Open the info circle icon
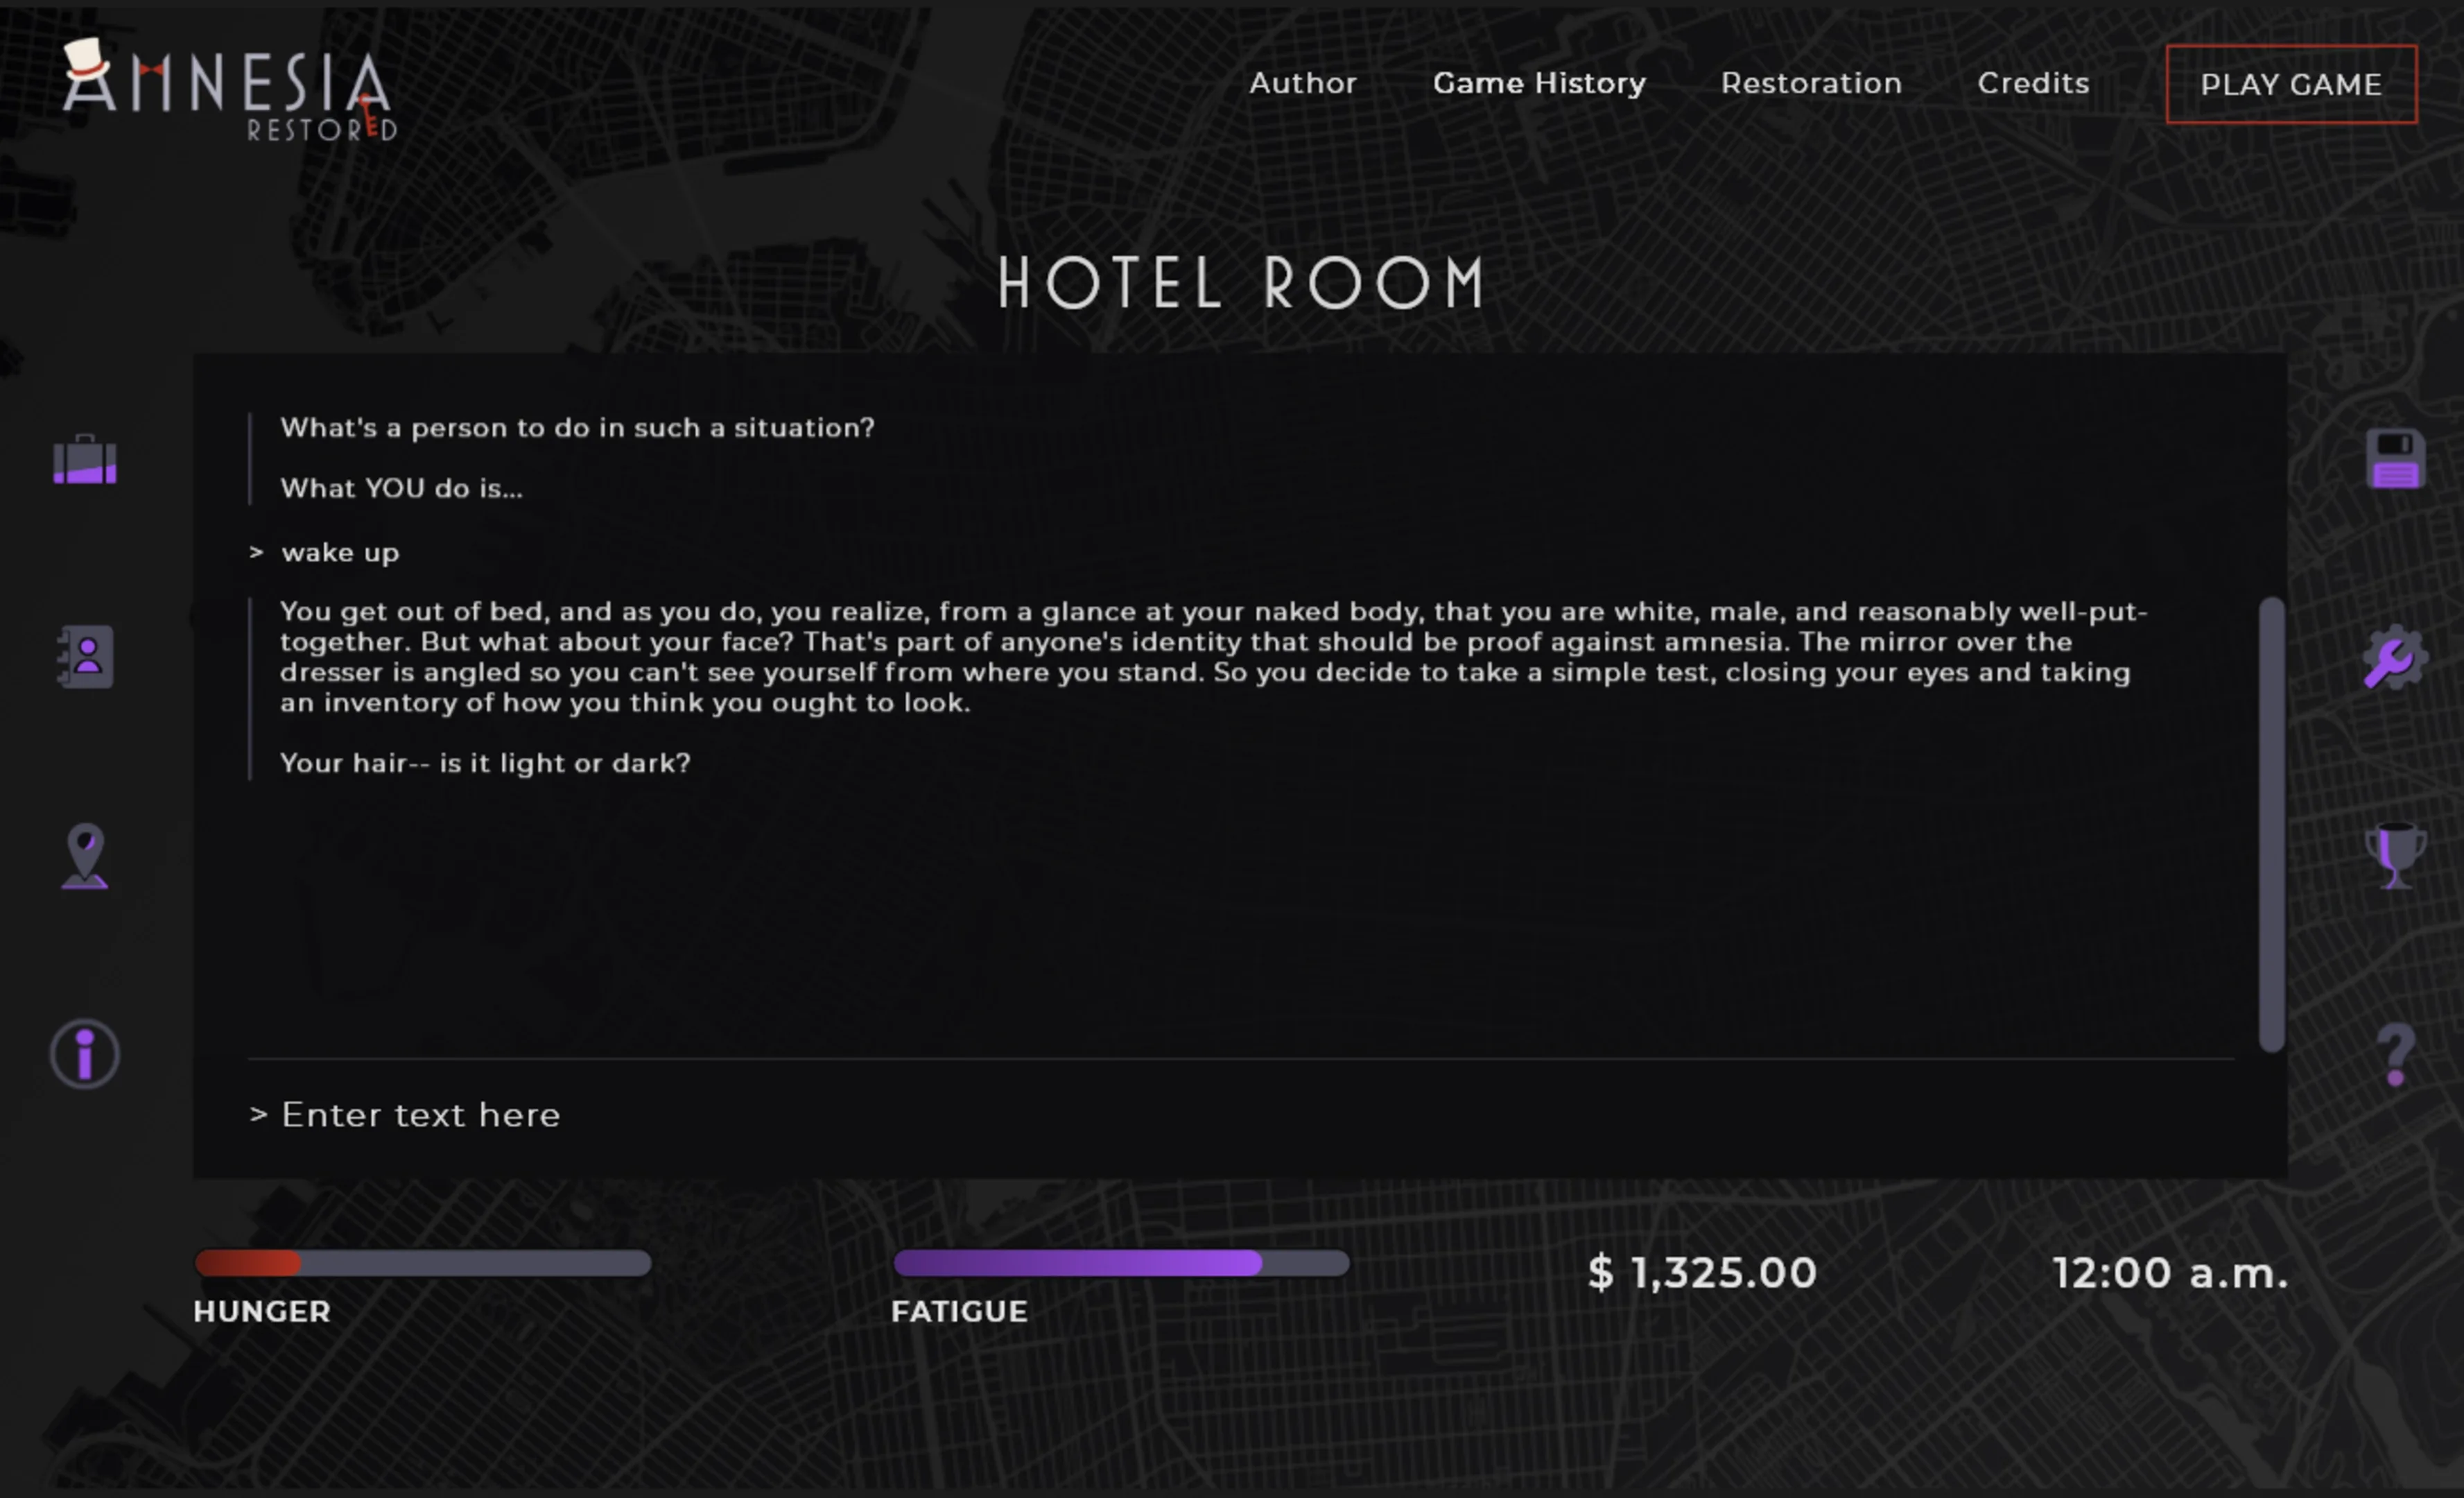 [x=85, y=1054]
